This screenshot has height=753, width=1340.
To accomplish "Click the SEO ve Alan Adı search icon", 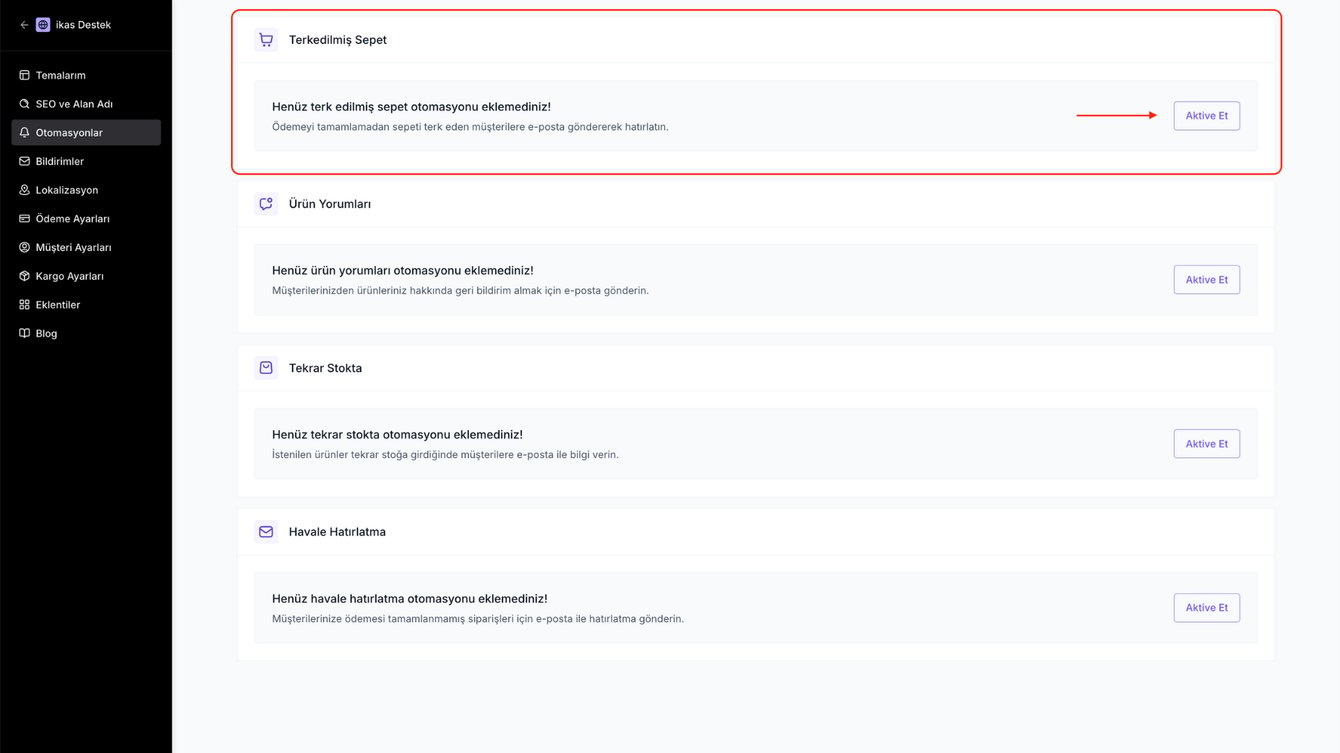I will tap(25, 104).
